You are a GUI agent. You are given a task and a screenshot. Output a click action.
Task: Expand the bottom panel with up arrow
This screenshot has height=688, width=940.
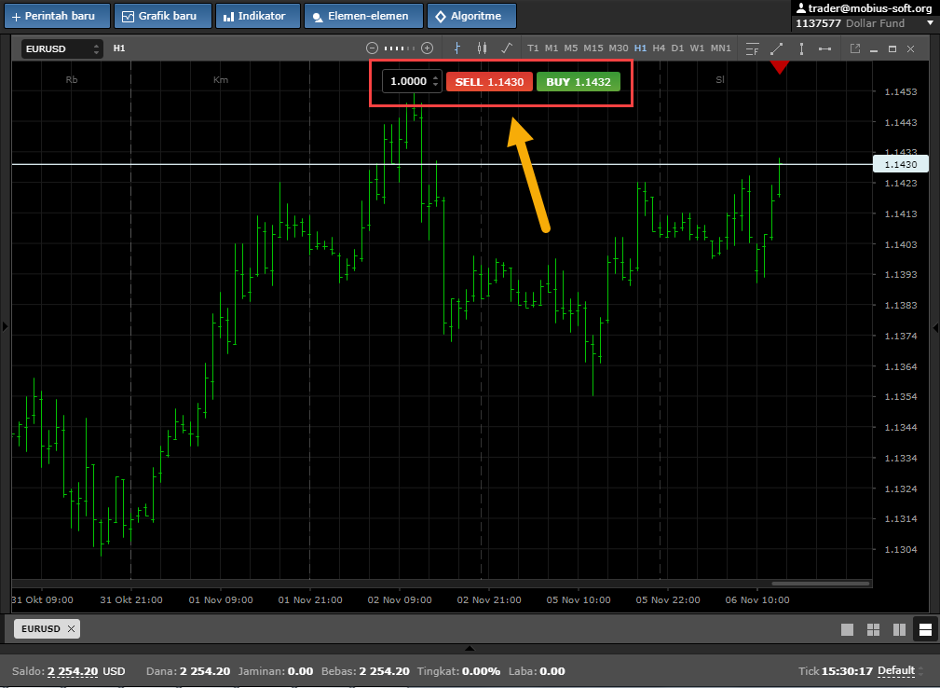click(x=469, y=648)
